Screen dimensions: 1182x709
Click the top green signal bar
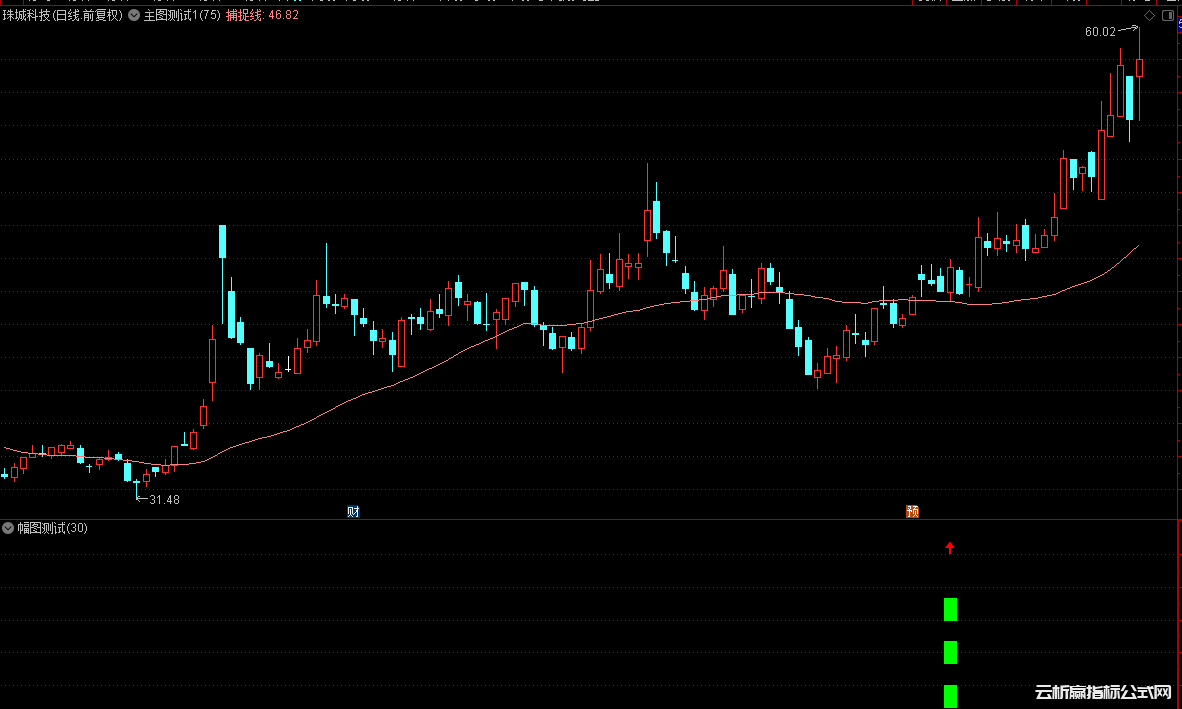click(950, 609)
